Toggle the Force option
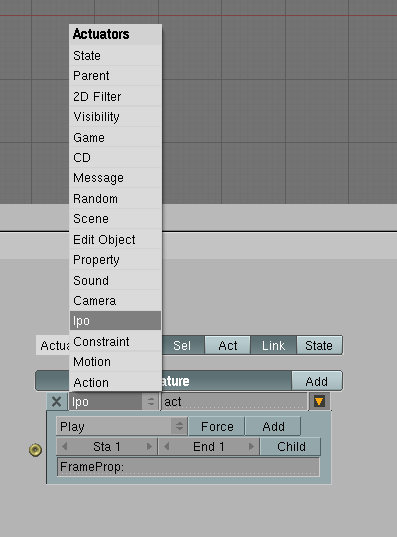397x537 pixels. [217, 426]
